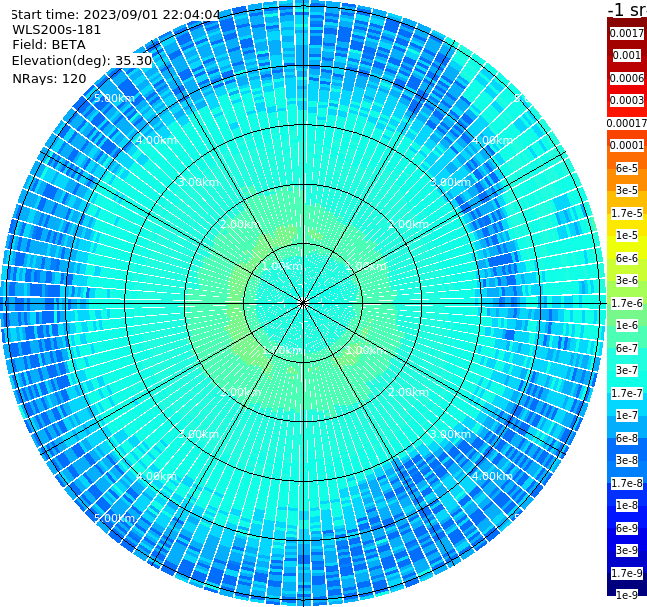Click the 1.7e-6 colorbar value
The image size is (647, 607).
point(627,303)
